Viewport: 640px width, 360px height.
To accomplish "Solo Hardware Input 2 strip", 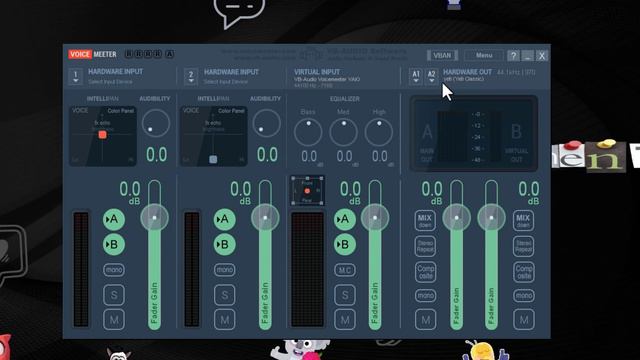I will (224, 295).
